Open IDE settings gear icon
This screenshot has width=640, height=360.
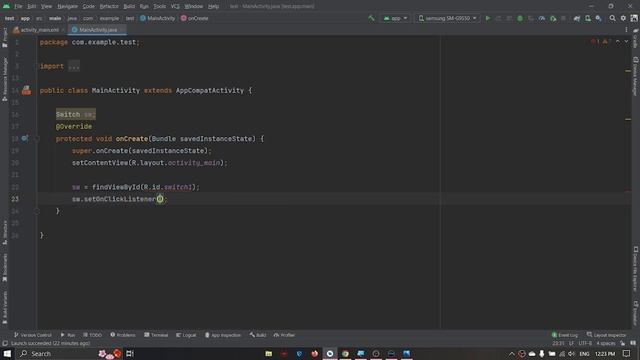[x=623, y=18]
